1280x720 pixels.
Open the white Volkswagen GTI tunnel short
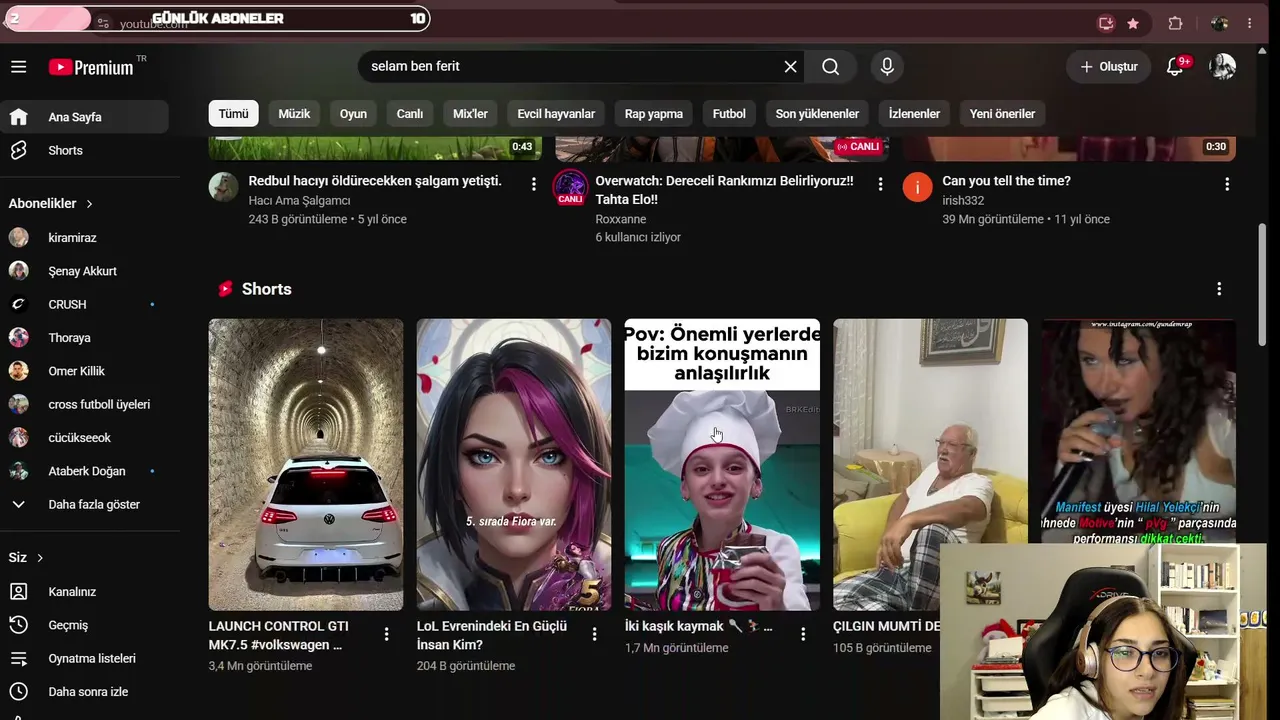[306, 464]
